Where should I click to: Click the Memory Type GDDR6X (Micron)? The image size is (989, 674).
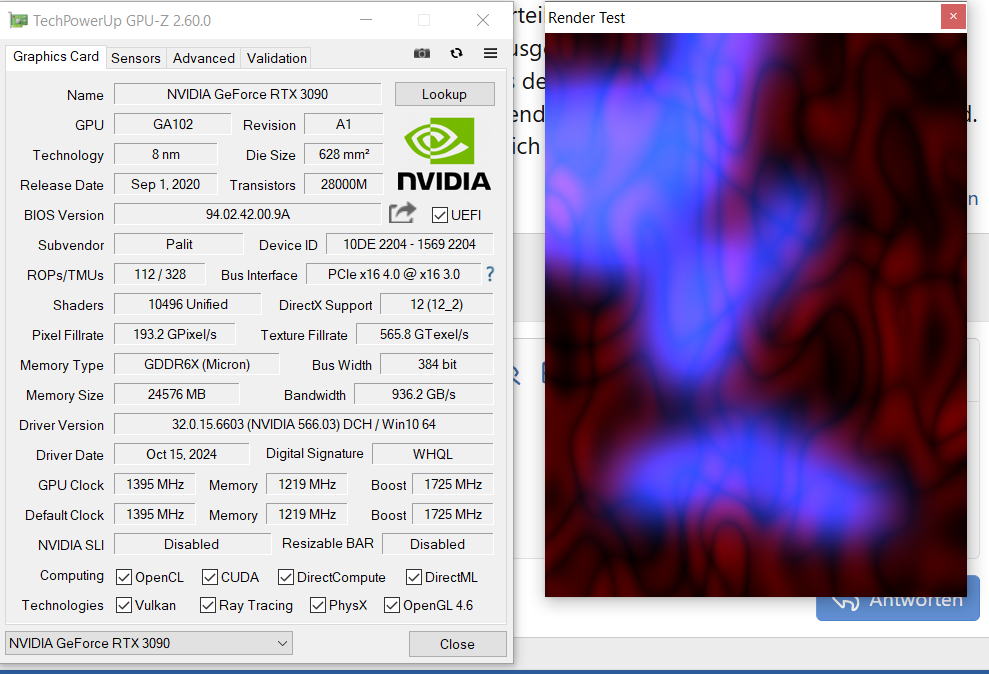click(197, 364)
